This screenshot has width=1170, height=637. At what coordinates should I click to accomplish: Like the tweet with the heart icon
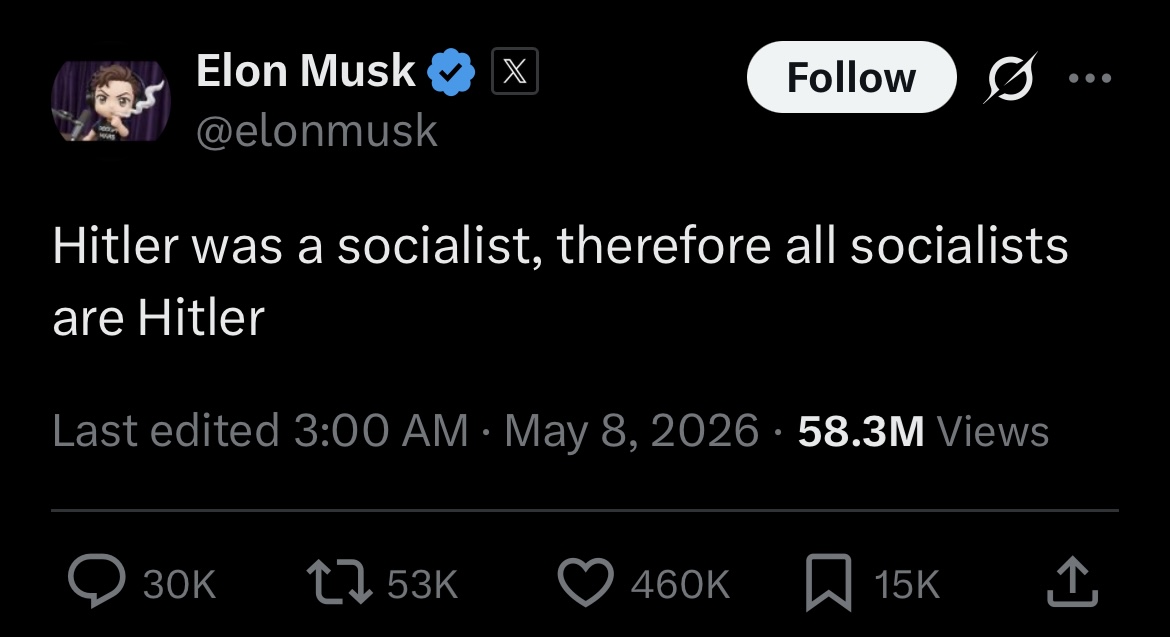(586, 583)
